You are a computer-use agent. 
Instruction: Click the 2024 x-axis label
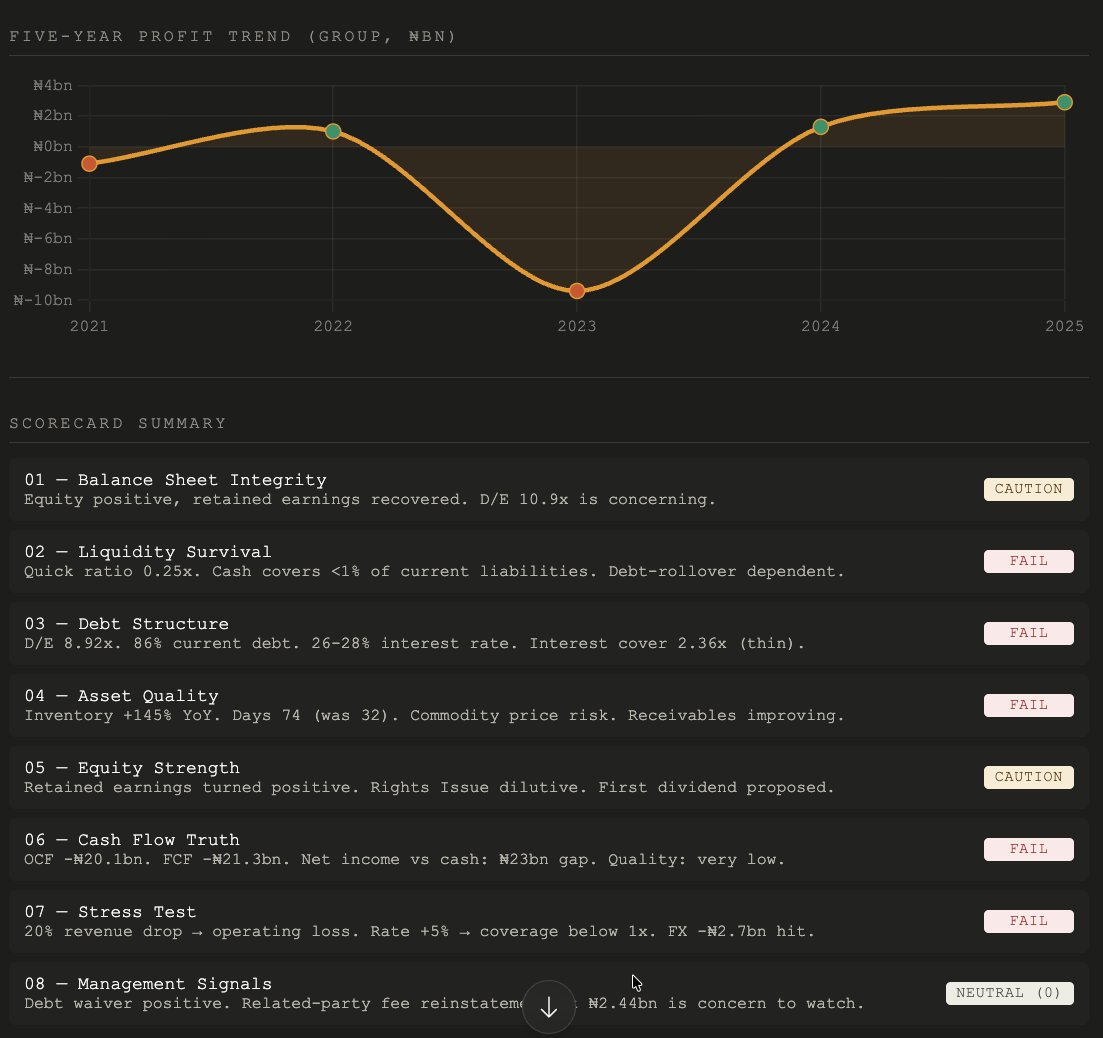[820, 326]
